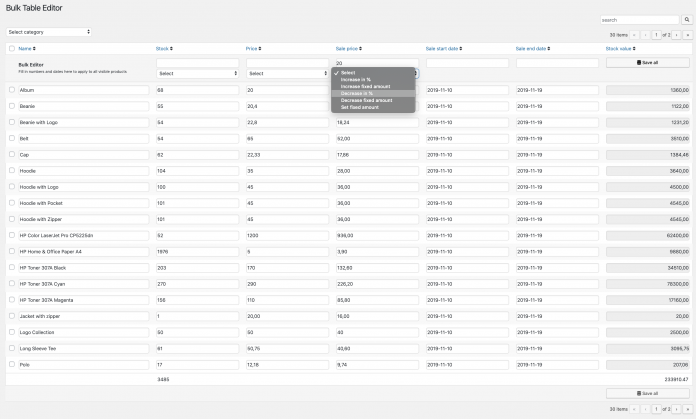Click the bulk Sale end date field
This screenshot has width=696, height=419.
click(558, 63)
